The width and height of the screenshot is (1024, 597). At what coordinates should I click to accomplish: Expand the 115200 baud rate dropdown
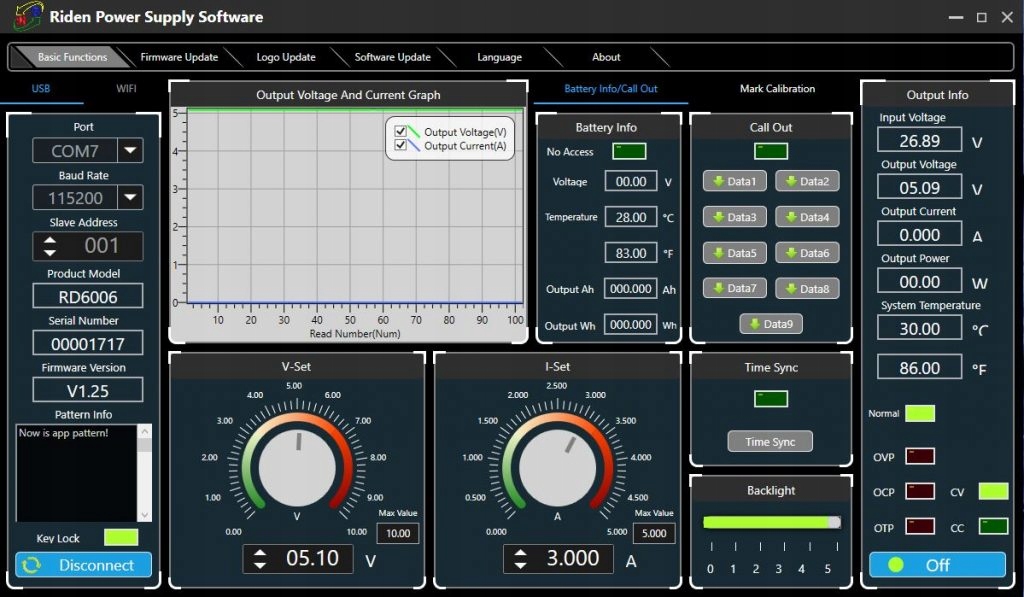130,198
